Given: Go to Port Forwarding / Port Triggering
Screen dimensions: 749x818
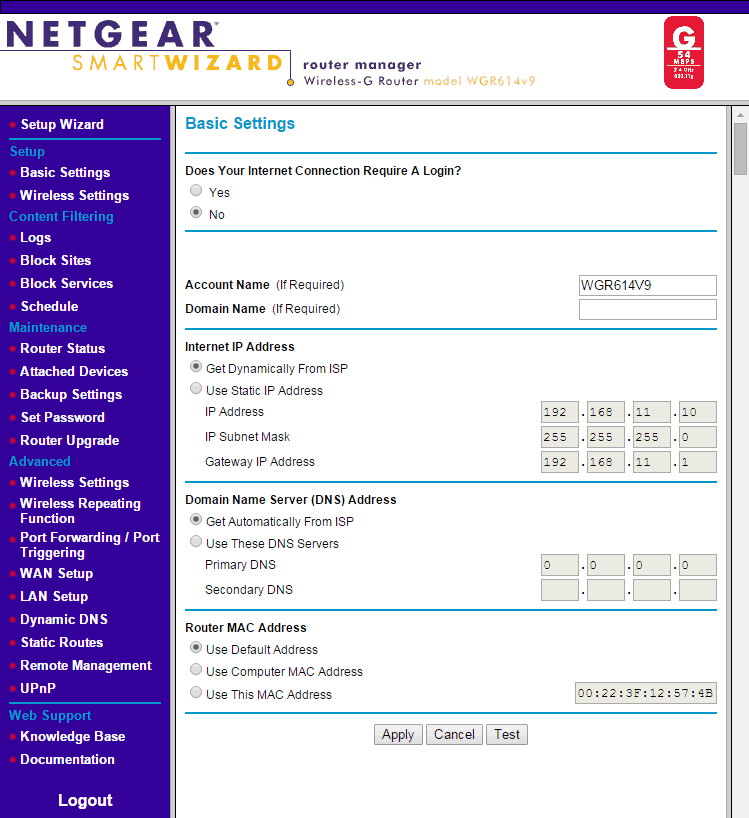Looking at the screenshot, I should point(89,545).
